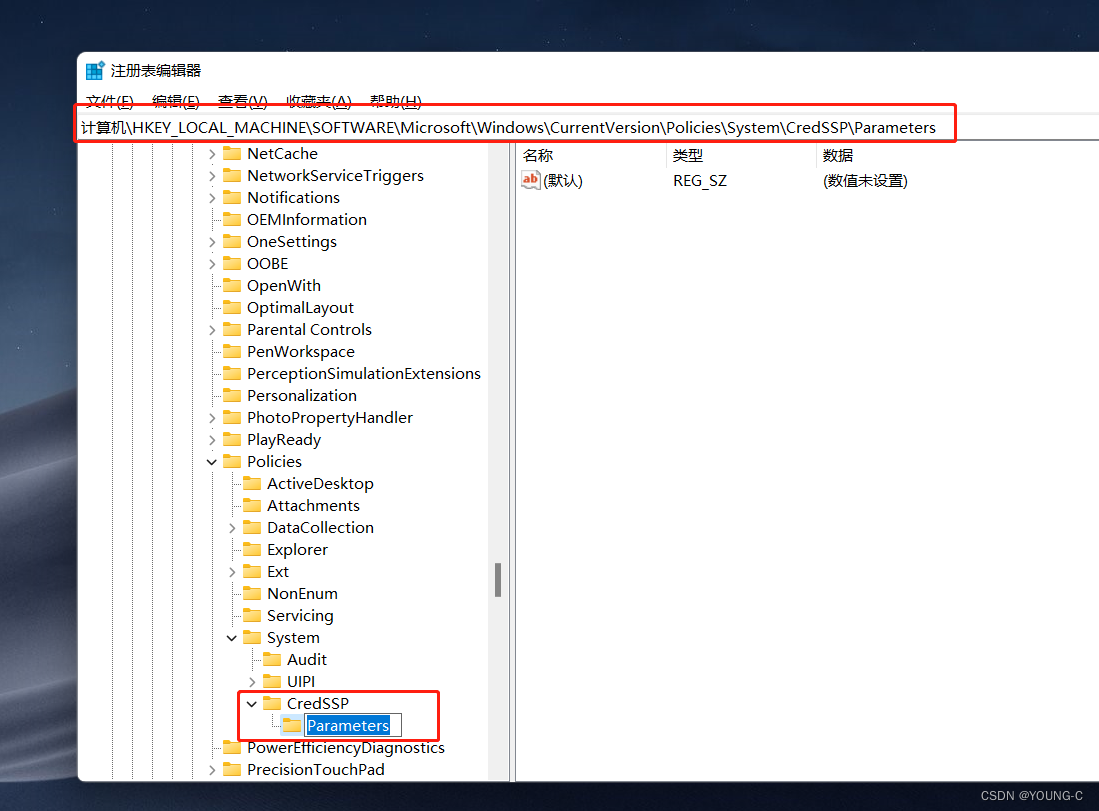The height and width of the screenshot is (811, 1099).
Task: Click the Explorer folder icon
Action: (x=252, y=550)
